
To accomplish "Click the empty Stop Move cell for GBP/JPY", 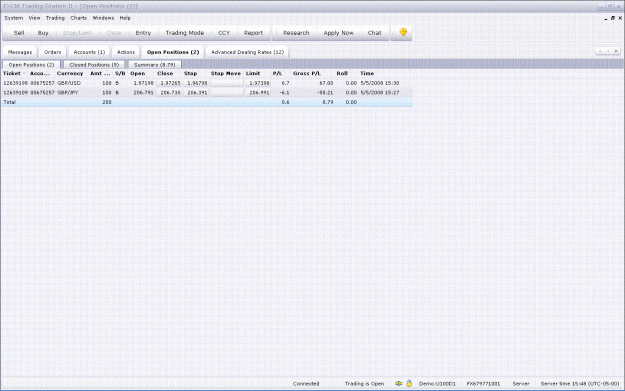I will pos(226,92).
